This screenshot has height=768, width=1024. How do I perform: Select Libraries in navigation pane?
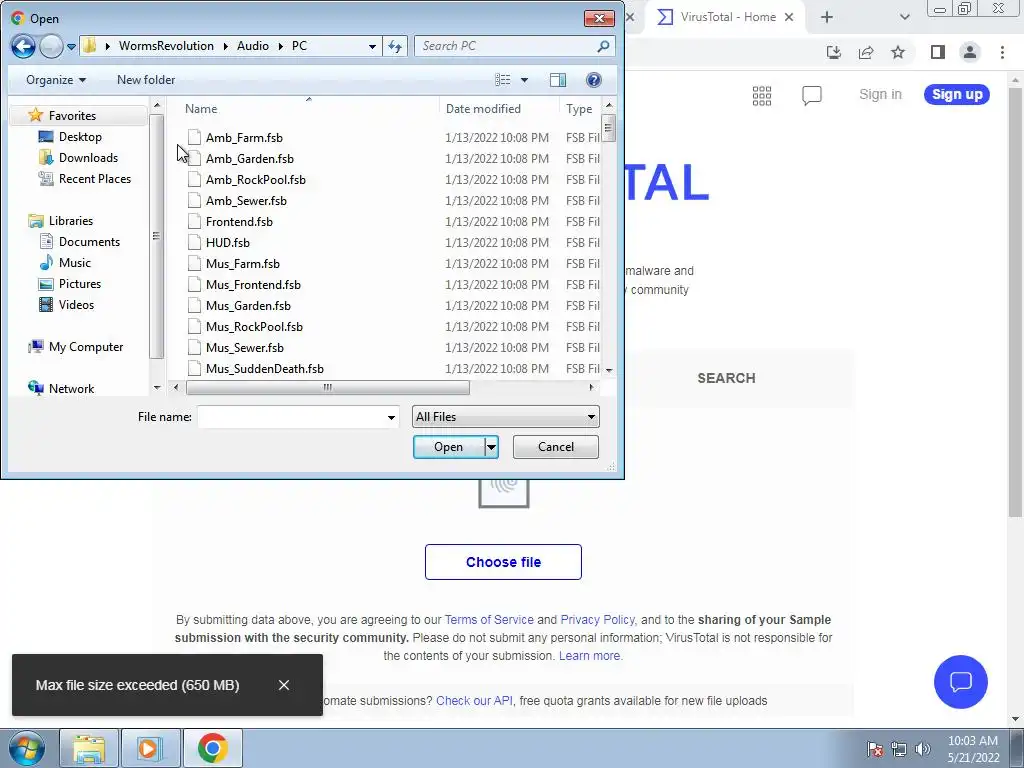[71, 221]
